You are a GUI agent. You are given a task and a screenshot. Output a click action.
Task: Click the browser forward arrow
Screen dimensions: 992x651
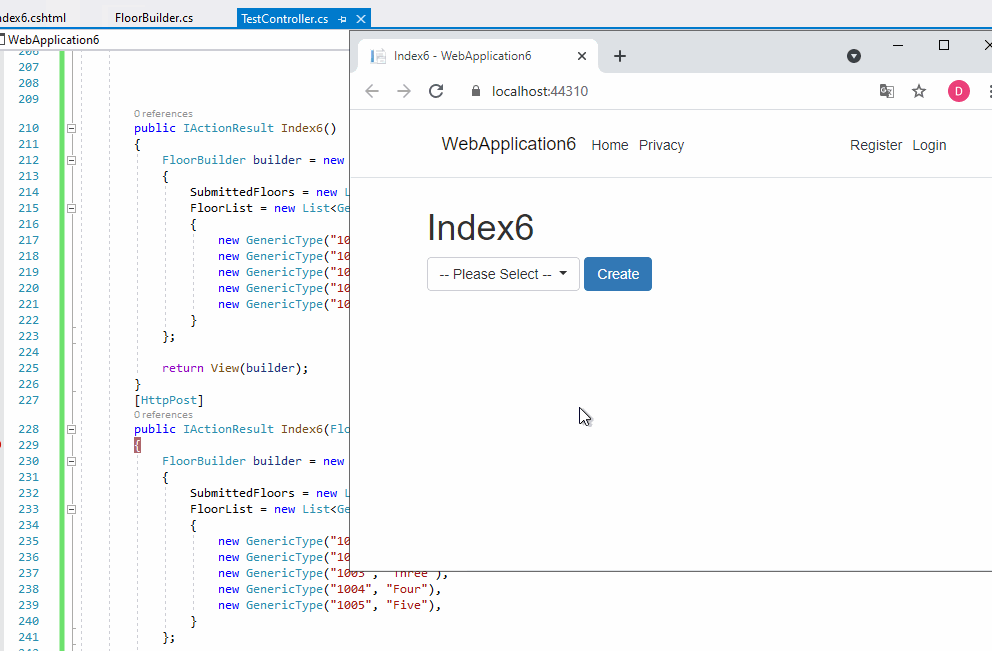coord(404,91)
